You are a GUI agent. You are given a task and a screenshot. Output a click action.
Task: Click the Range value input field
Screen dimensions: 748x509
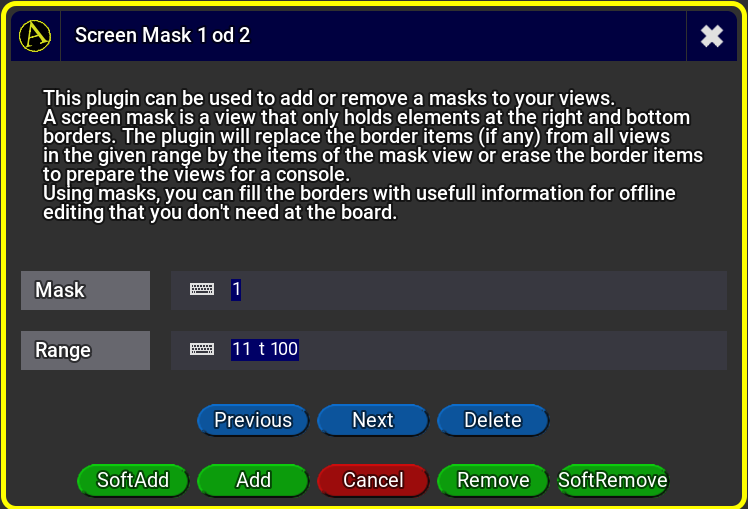[449, 350]
